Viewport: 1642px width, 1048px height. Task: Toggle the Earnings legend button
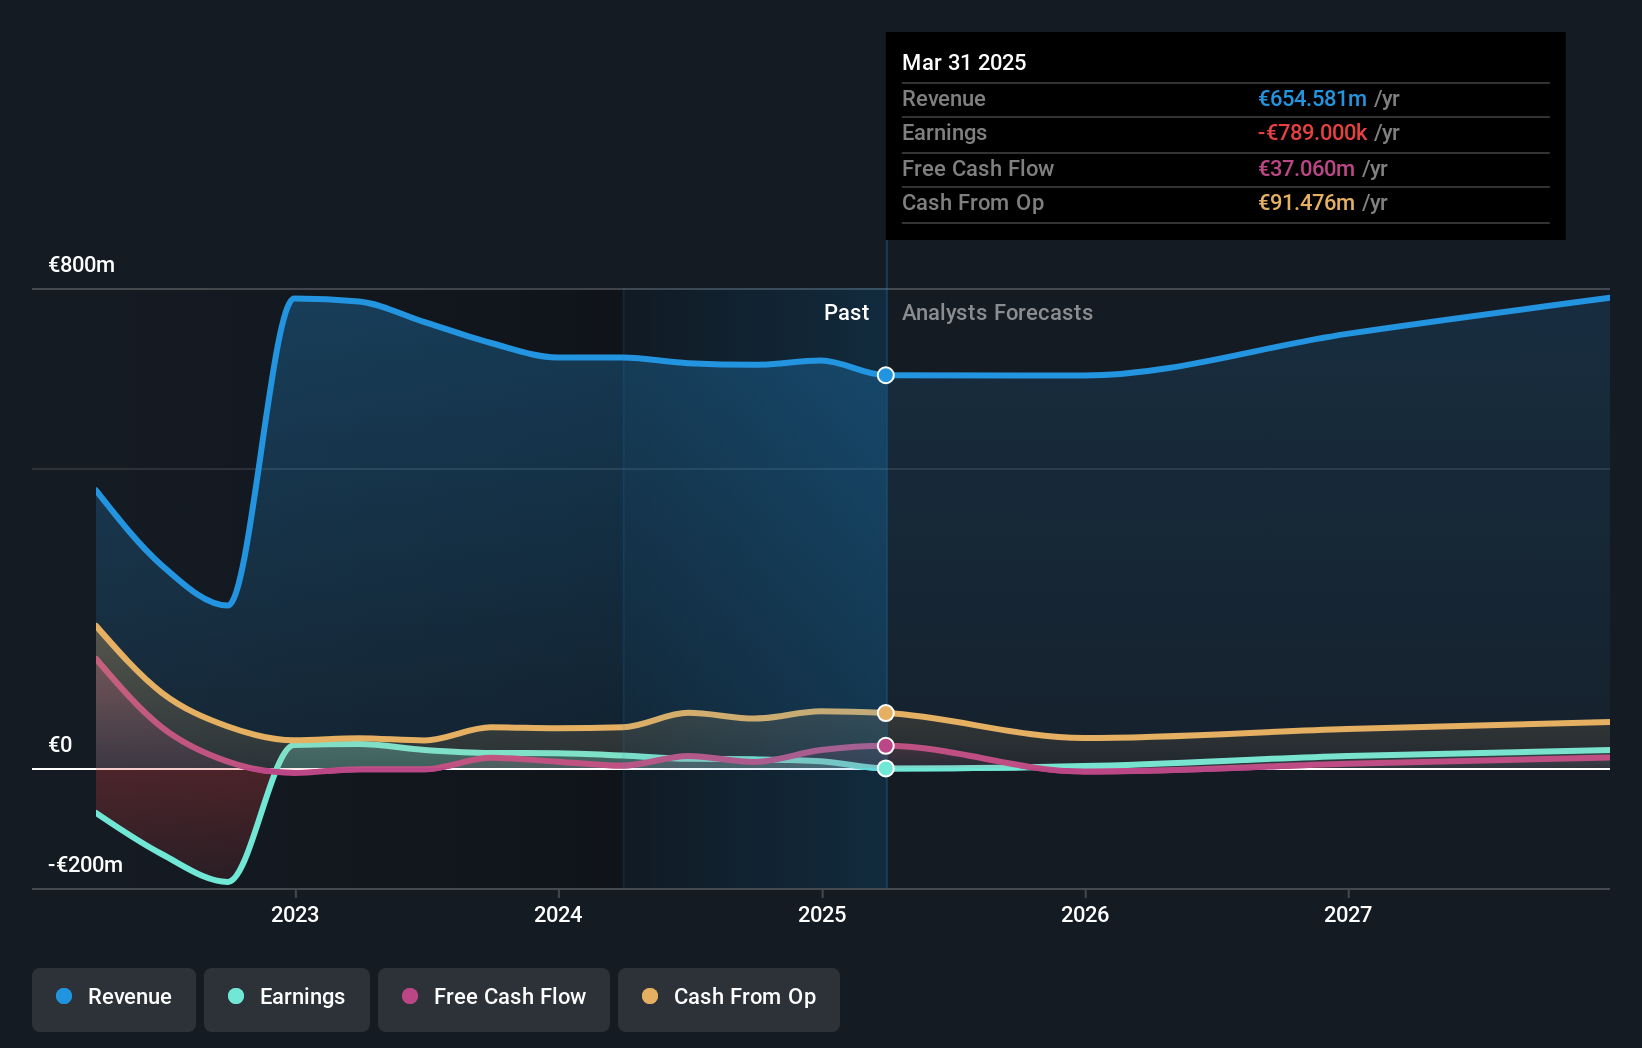tap(287, 998)
